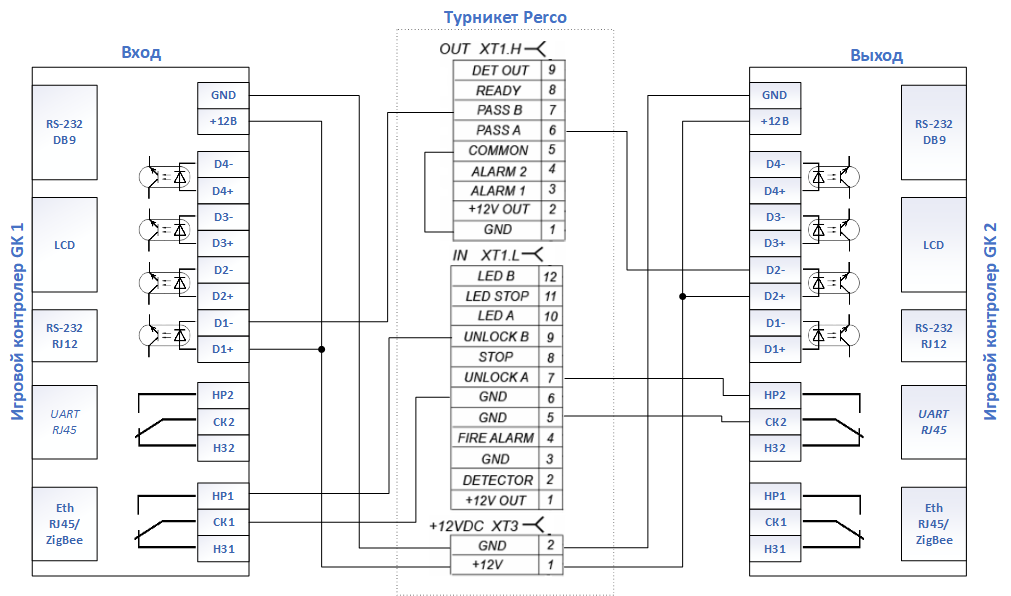Click the +12В terminal on Вход controller
The width and height of the screenshot is (1011, 596).
(x=223, y=121)
